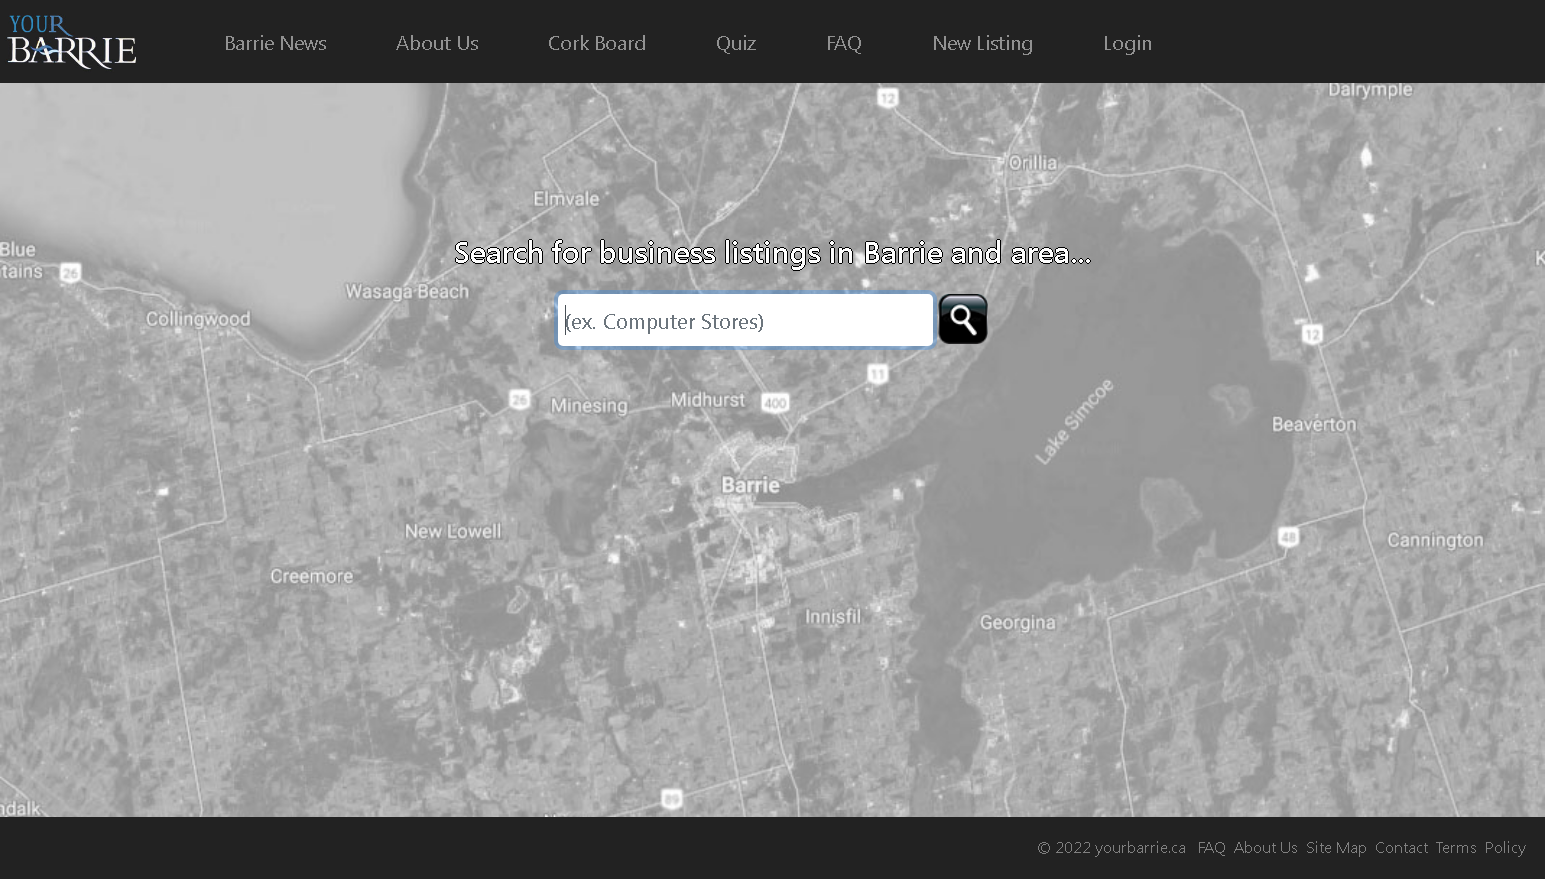This screenshot has width=1545, height=879.
Task: Click the footer FAQ link
Action: 1211,847
